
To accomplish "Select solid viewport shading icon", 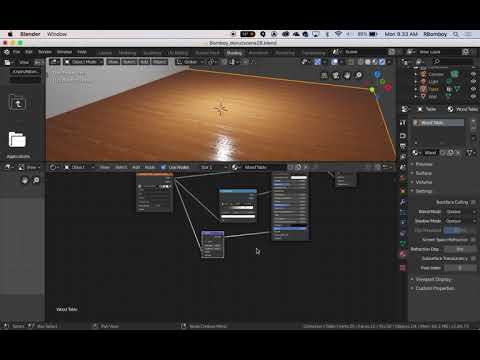I will (368, 62).
